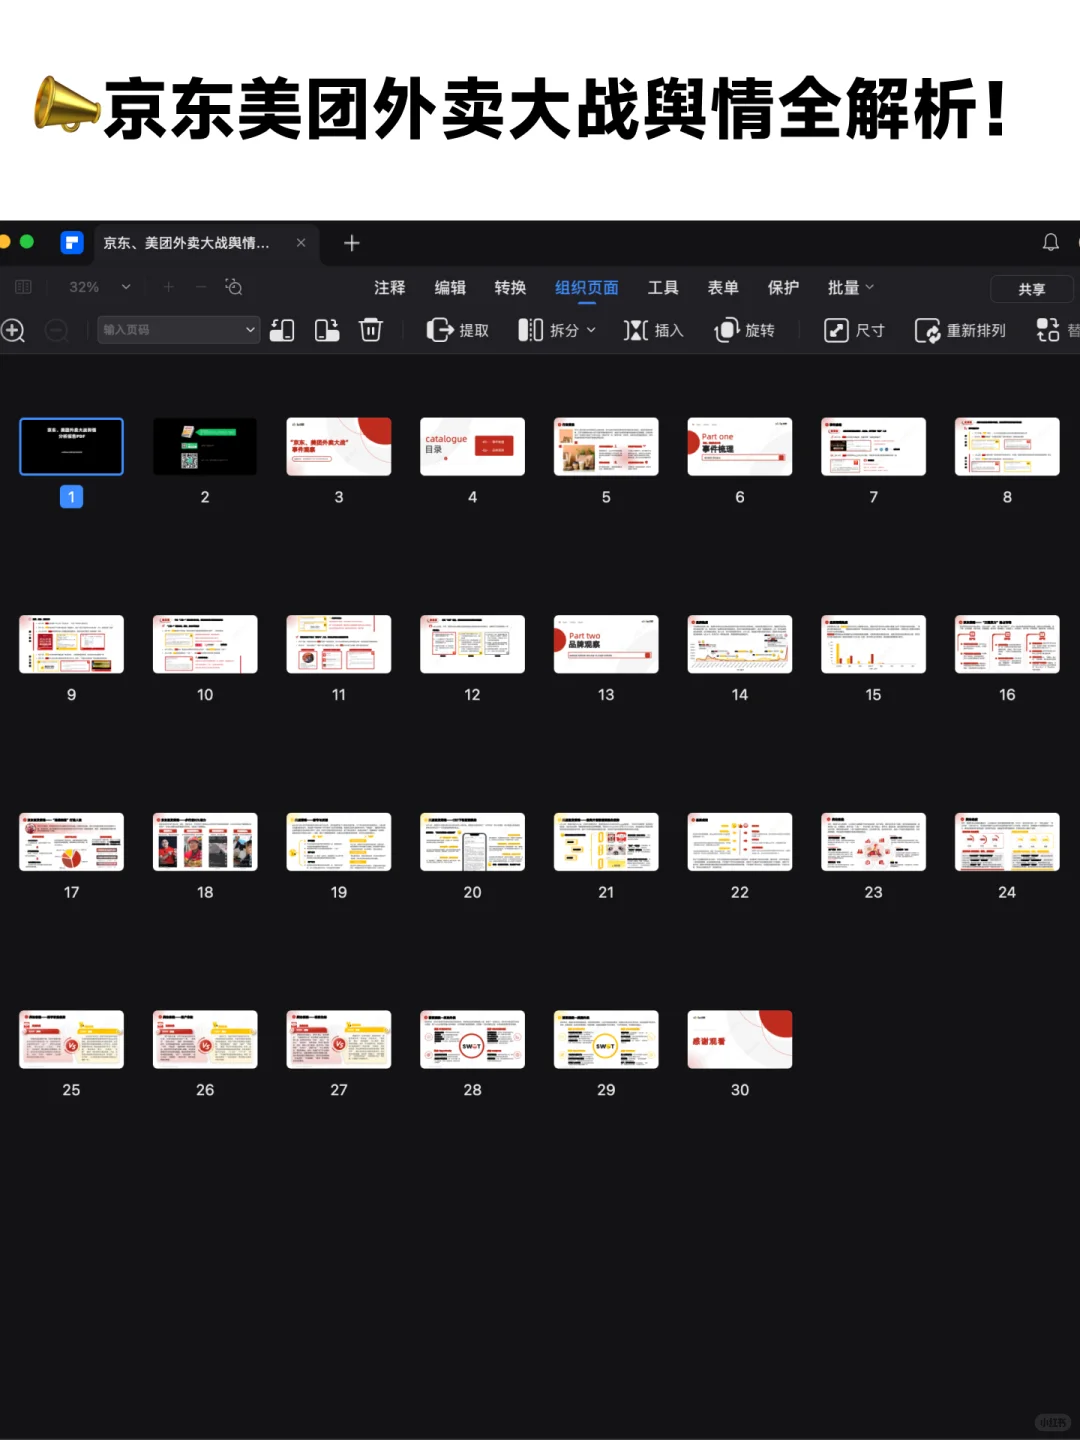The width and height of the screenshot is (1080, 1440).
Task: Select page 2 thumbnail with QR code
Action: point(205,446)
